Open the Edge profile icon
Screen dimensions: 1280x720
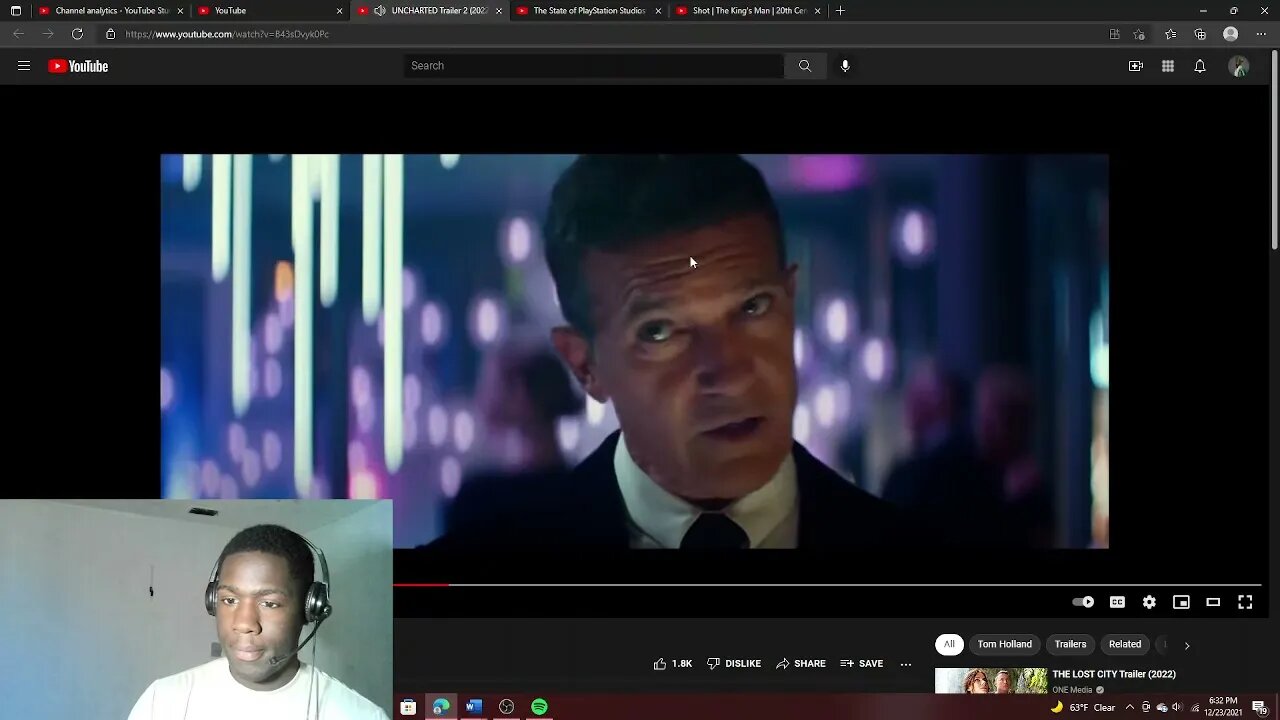coord(1231,34)
